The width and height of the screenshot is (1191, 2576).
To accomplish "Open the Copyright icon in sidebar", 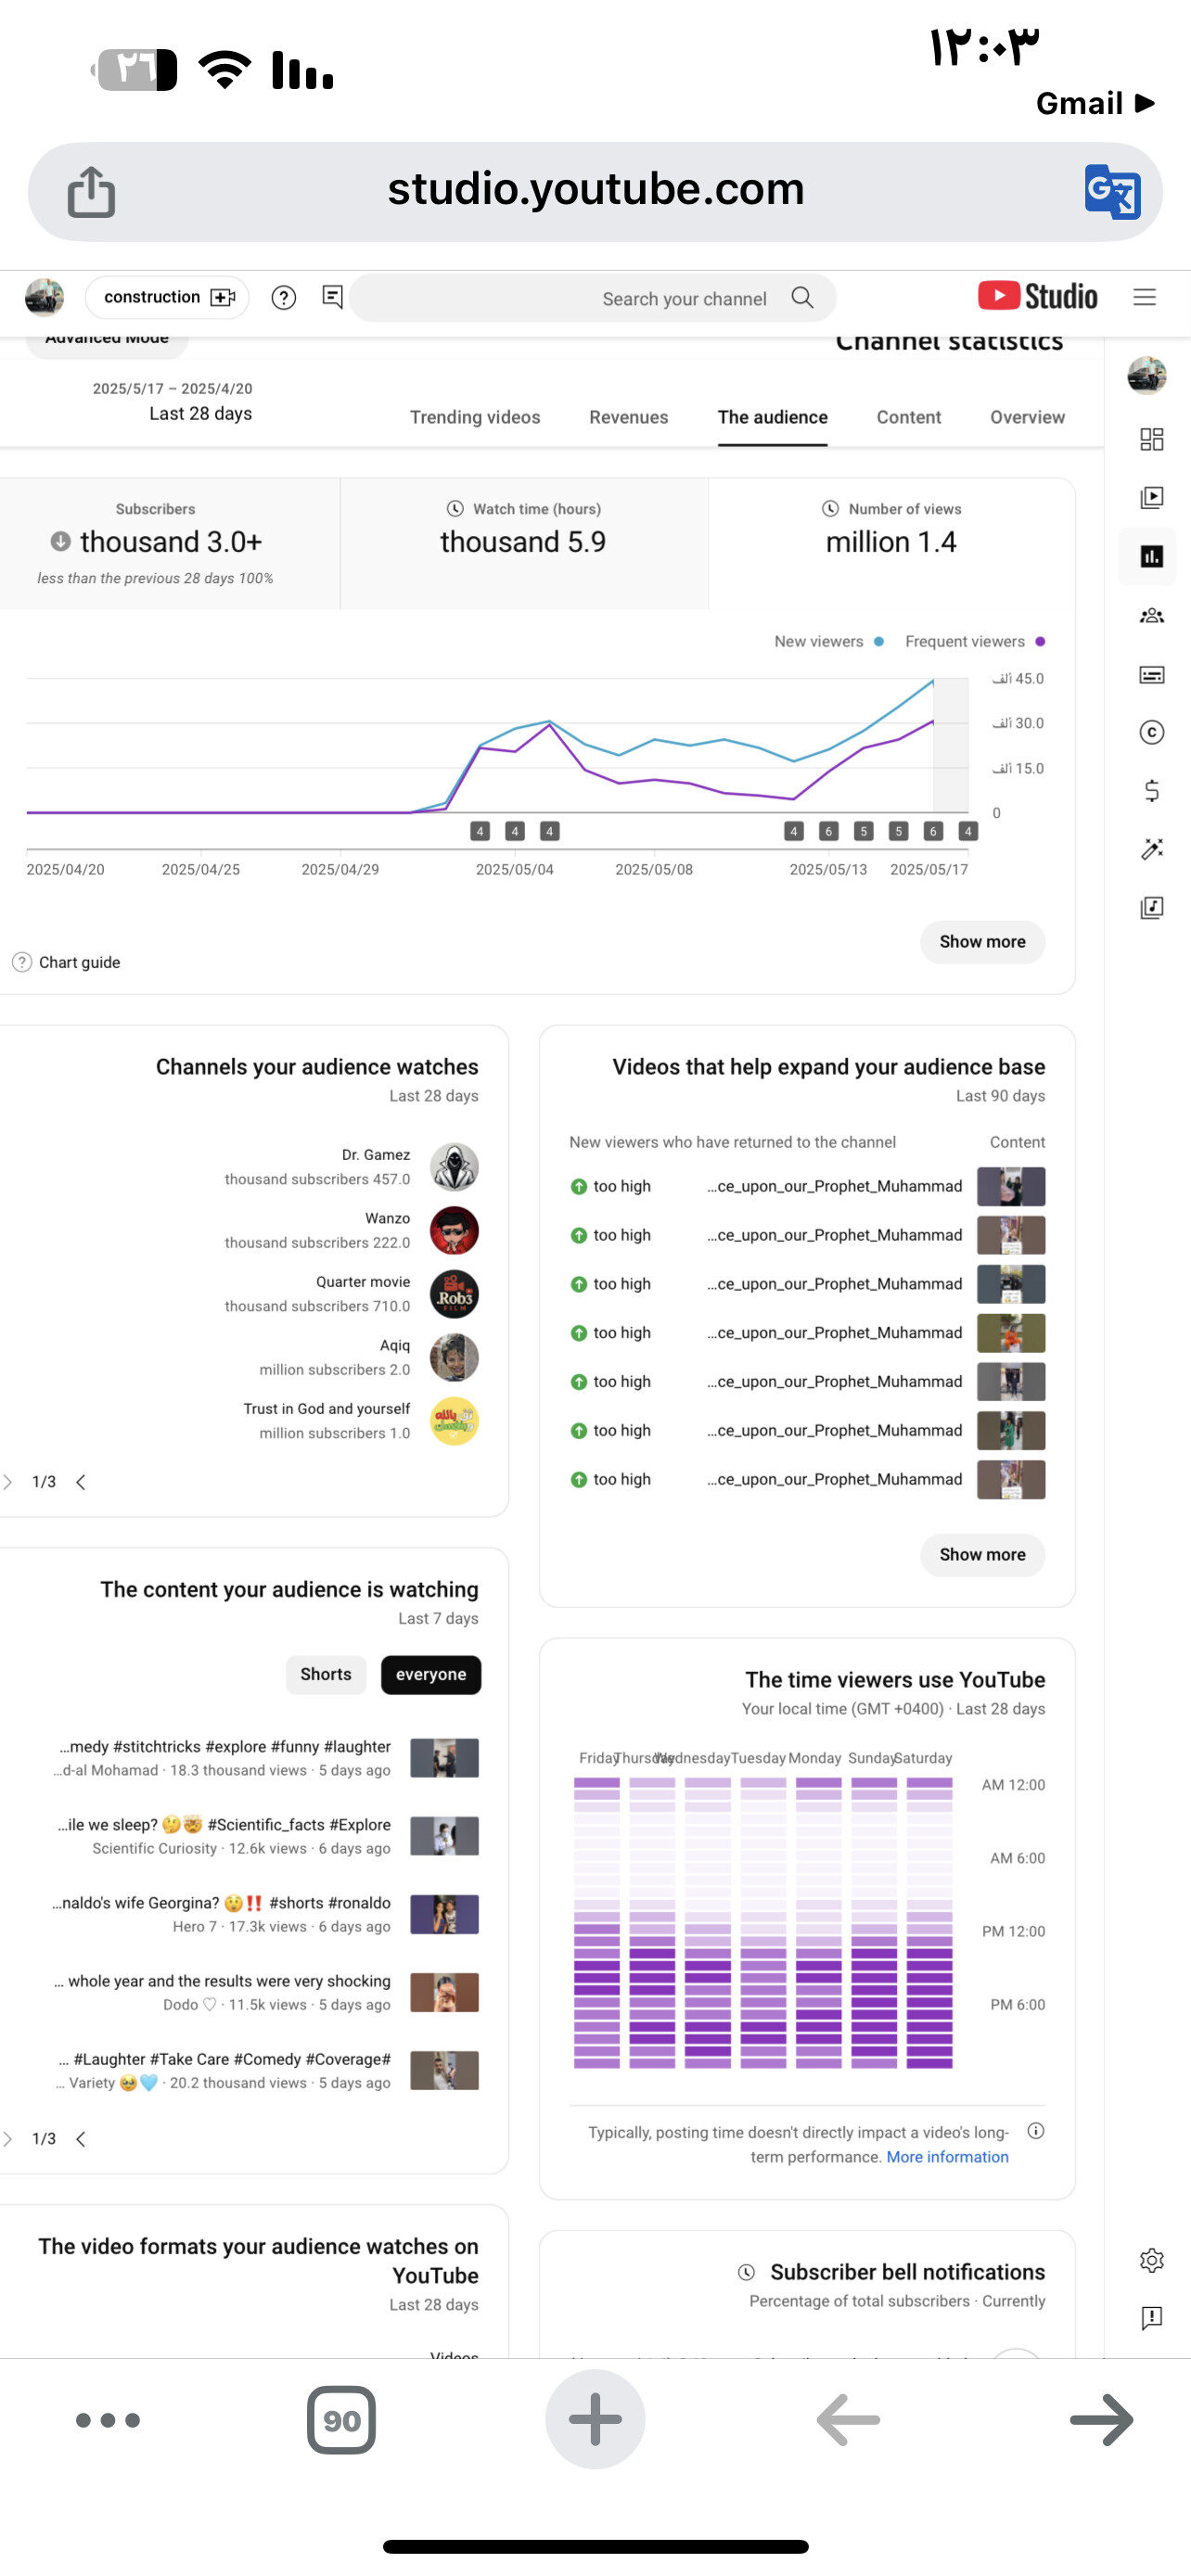I will [1152, 732].
